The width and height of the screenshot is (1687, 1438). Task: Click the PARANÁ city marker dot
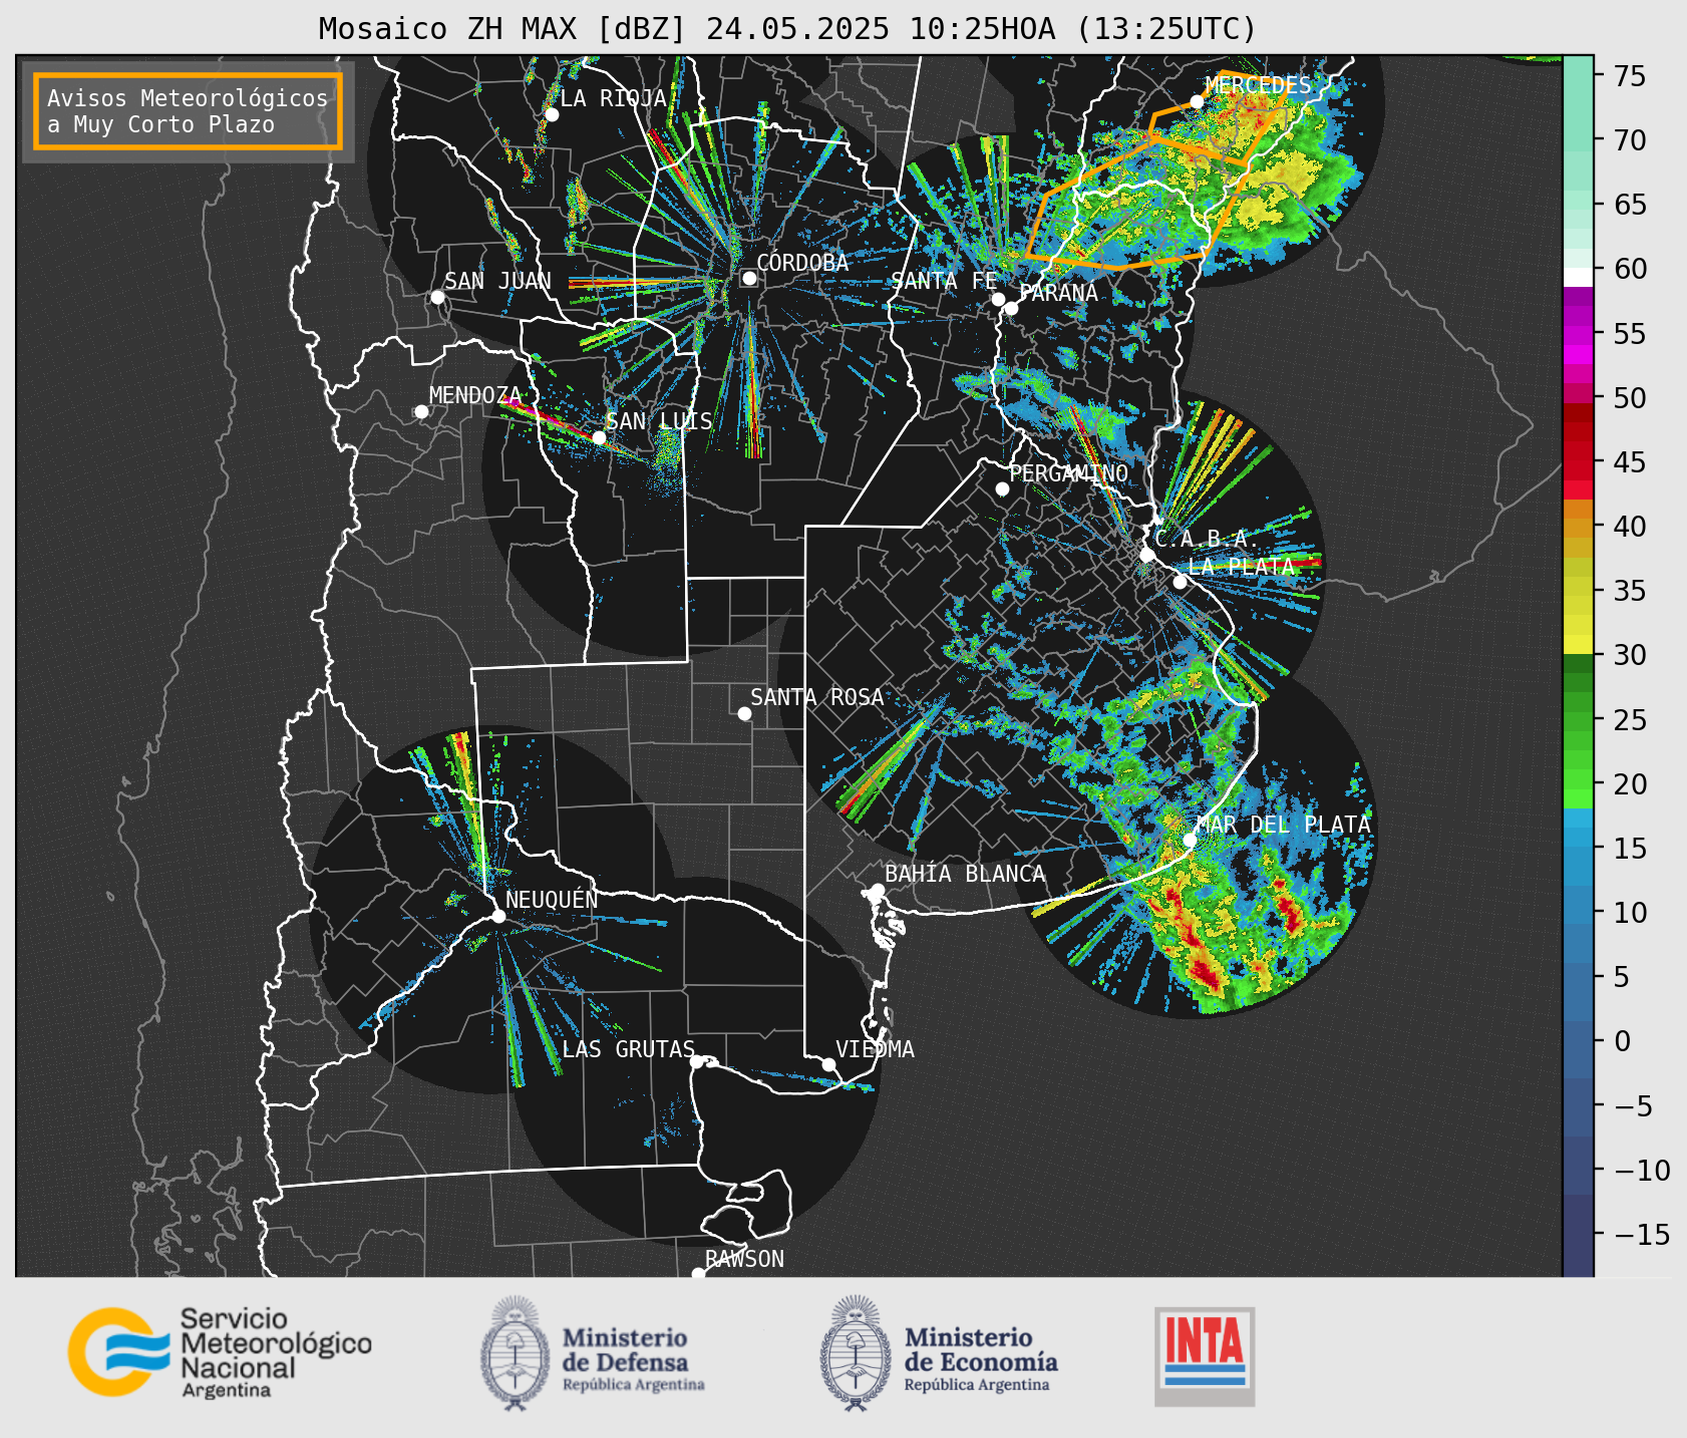[x=1011, y=308]
